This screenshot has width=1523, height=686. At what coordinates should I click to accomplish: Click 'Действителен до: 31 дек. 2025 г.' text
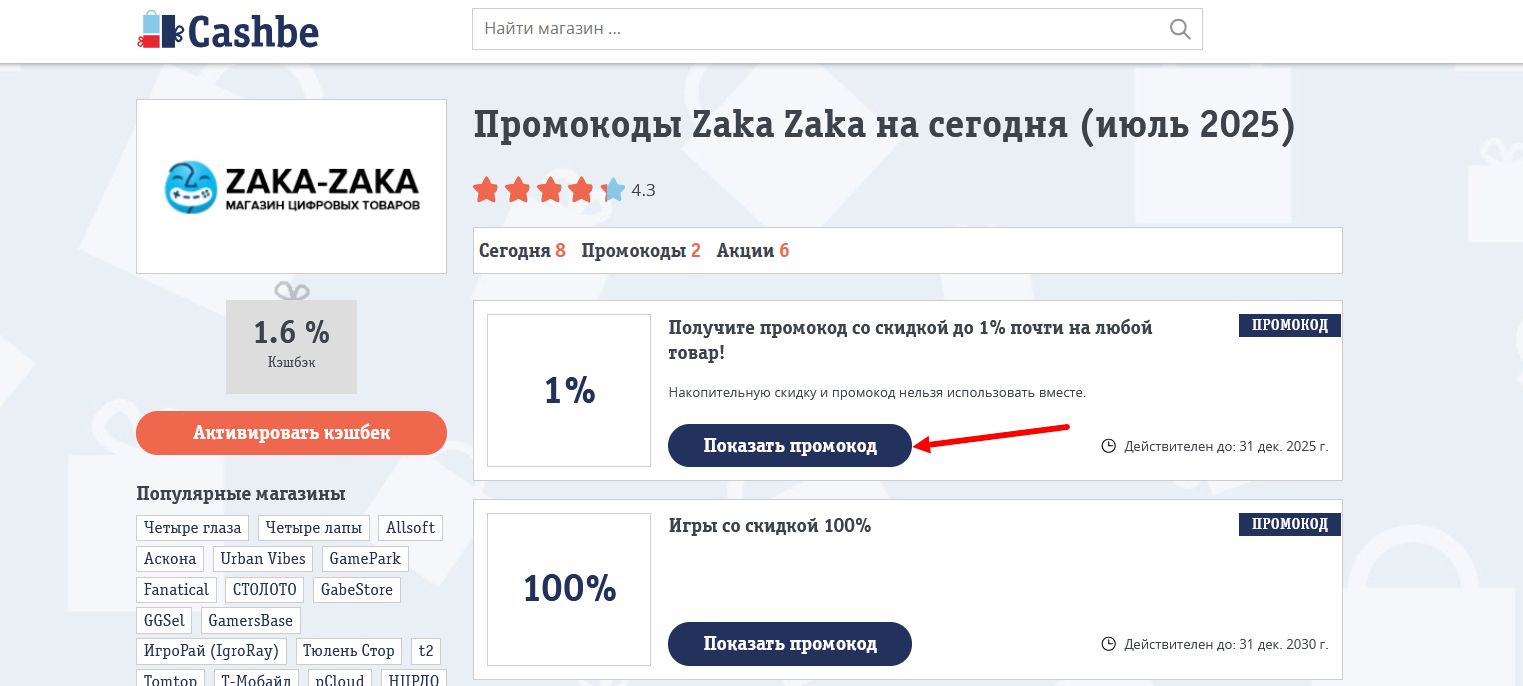[x=1226, y=446]
